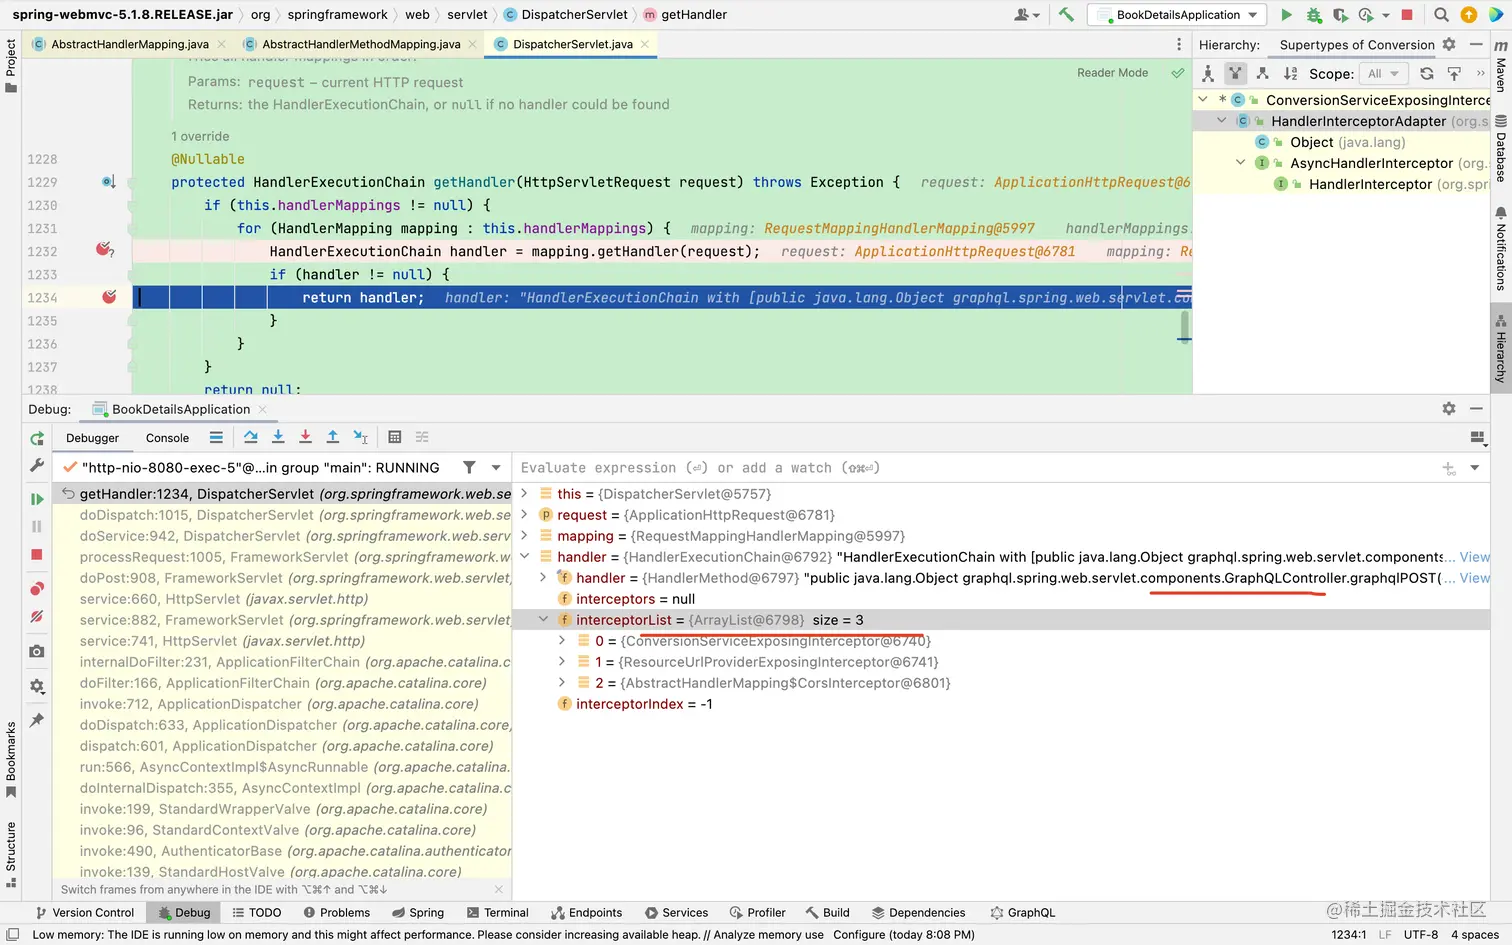Viewport: 1512px width, 945px height.
Task: Open Search Everywhere magnifier icon
Action: (x=1441, y=15)
